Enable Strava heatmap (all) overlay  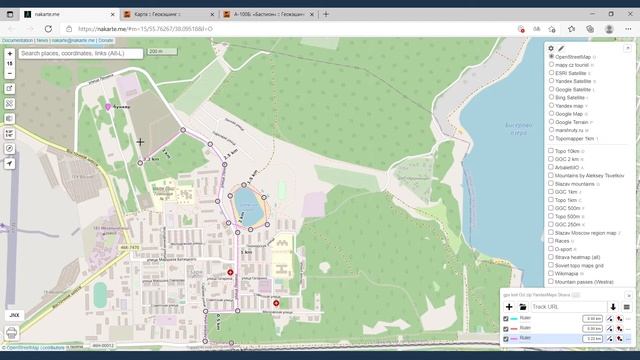[x=551, y=257]
